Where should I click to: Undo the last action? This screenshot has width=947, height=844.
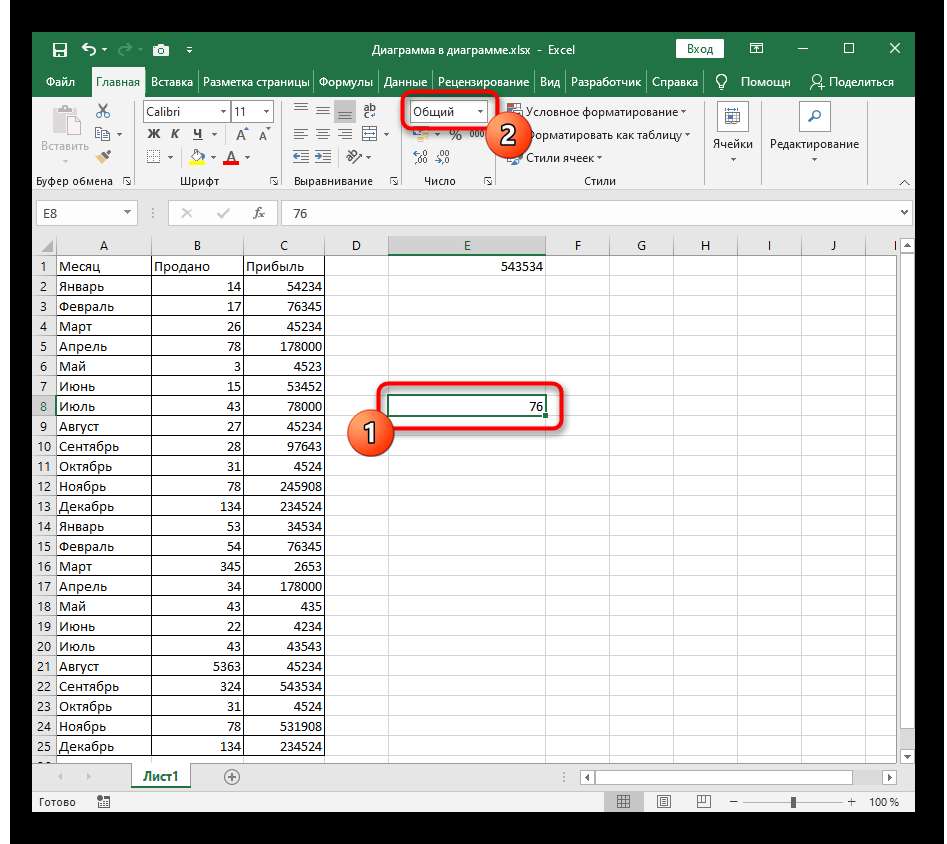(x=89, y=50)
